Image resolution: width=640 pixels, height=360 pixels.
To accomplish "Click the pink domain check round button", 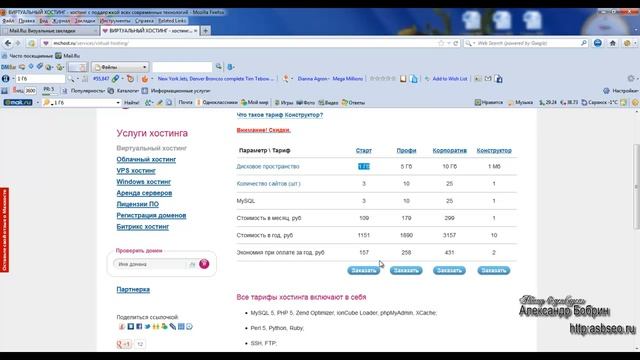I will click(204, 264).
